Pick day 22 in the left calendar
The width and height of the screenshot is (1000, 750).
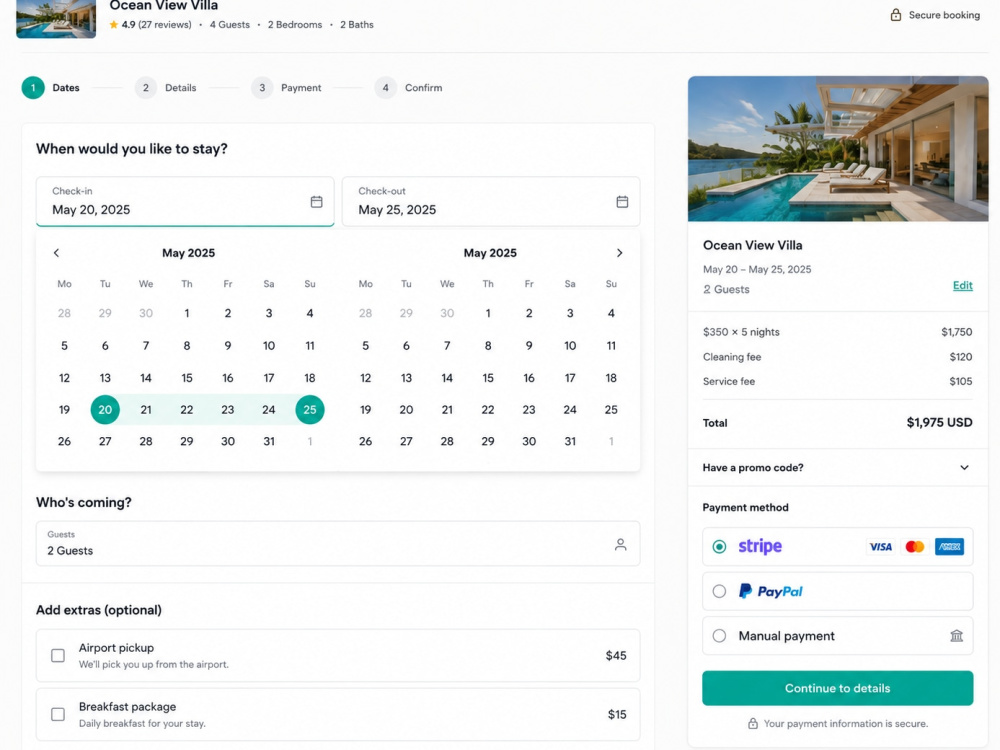coord(187,409)
